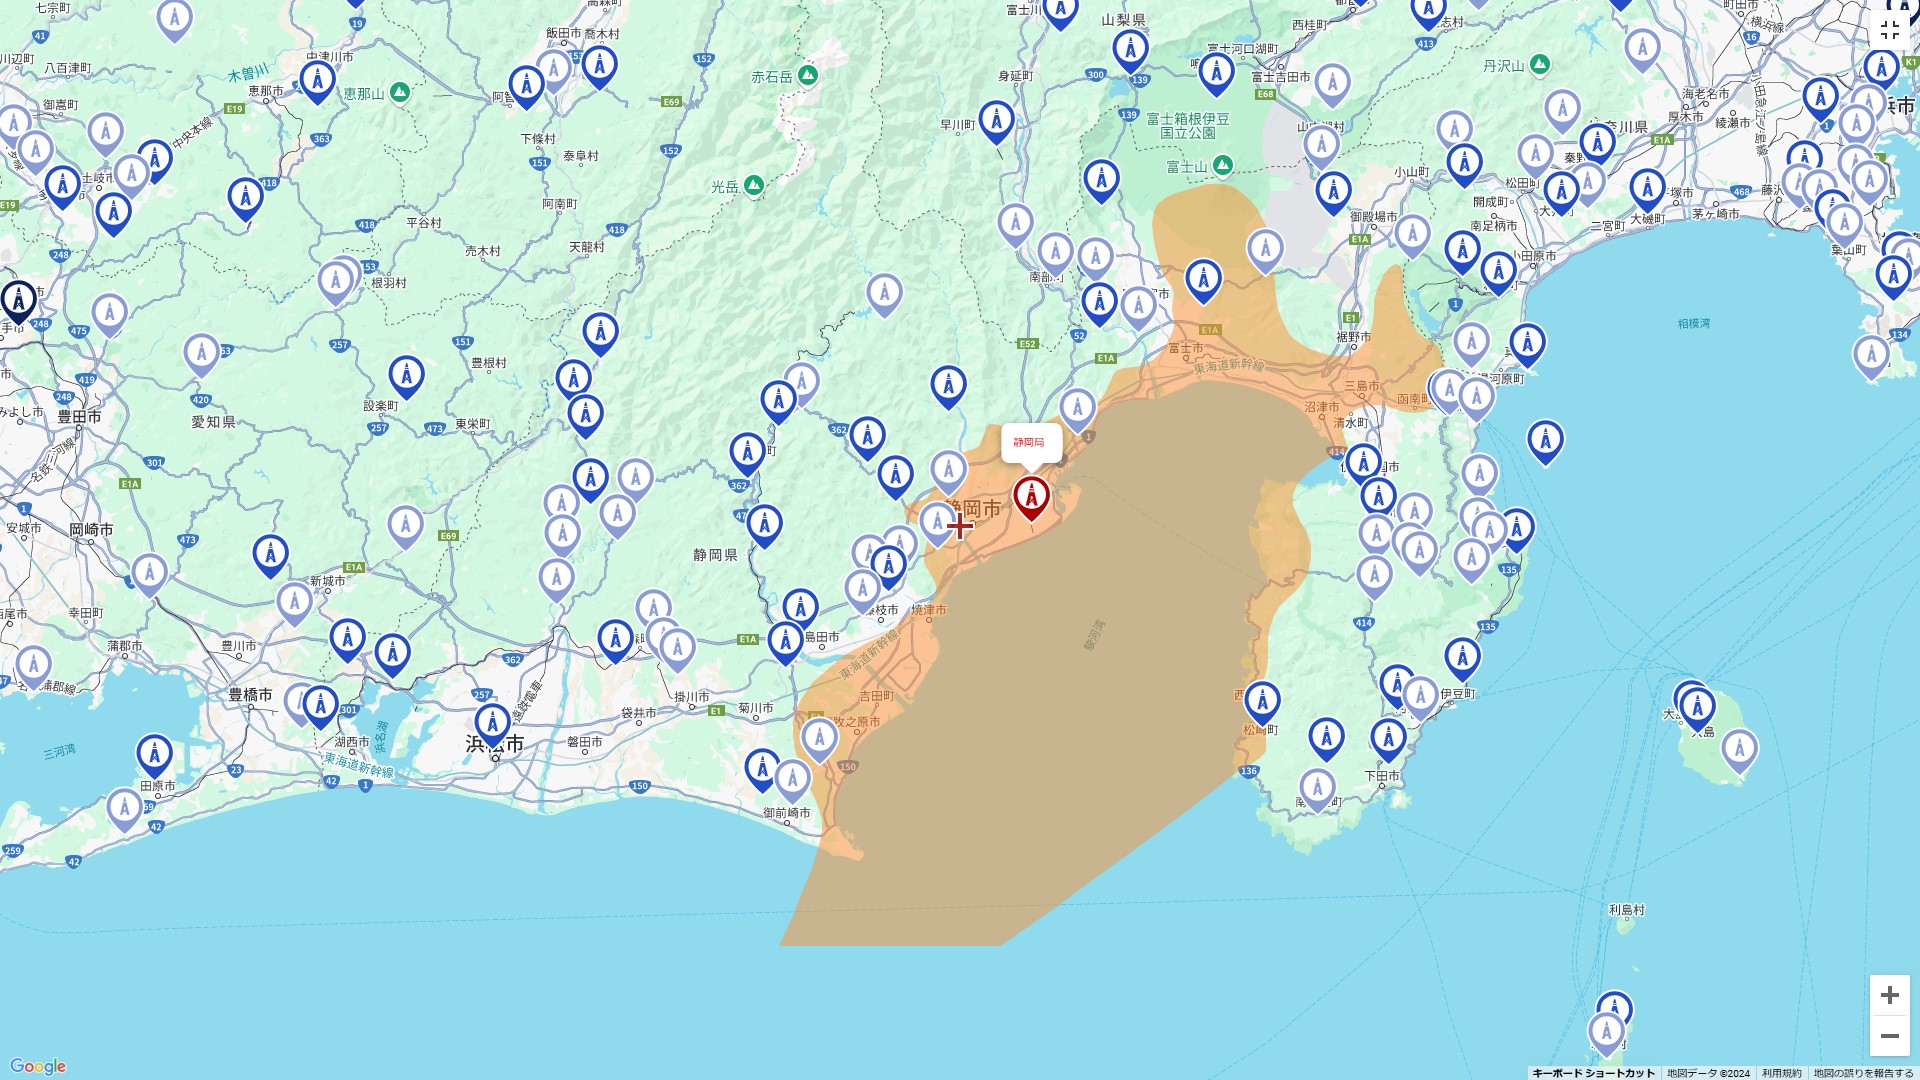Viewport: 1920px width, 1080px height.
Task: Click the tower marker near 恵那山
Action: click(318, 77)
